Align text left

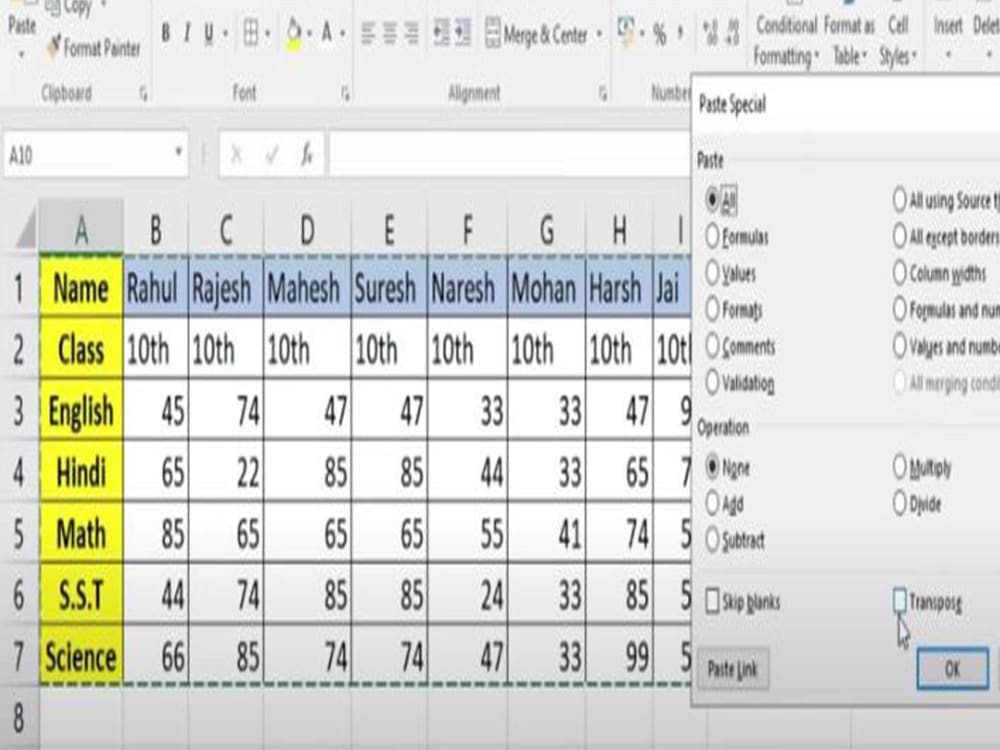[x=368, y=33]
